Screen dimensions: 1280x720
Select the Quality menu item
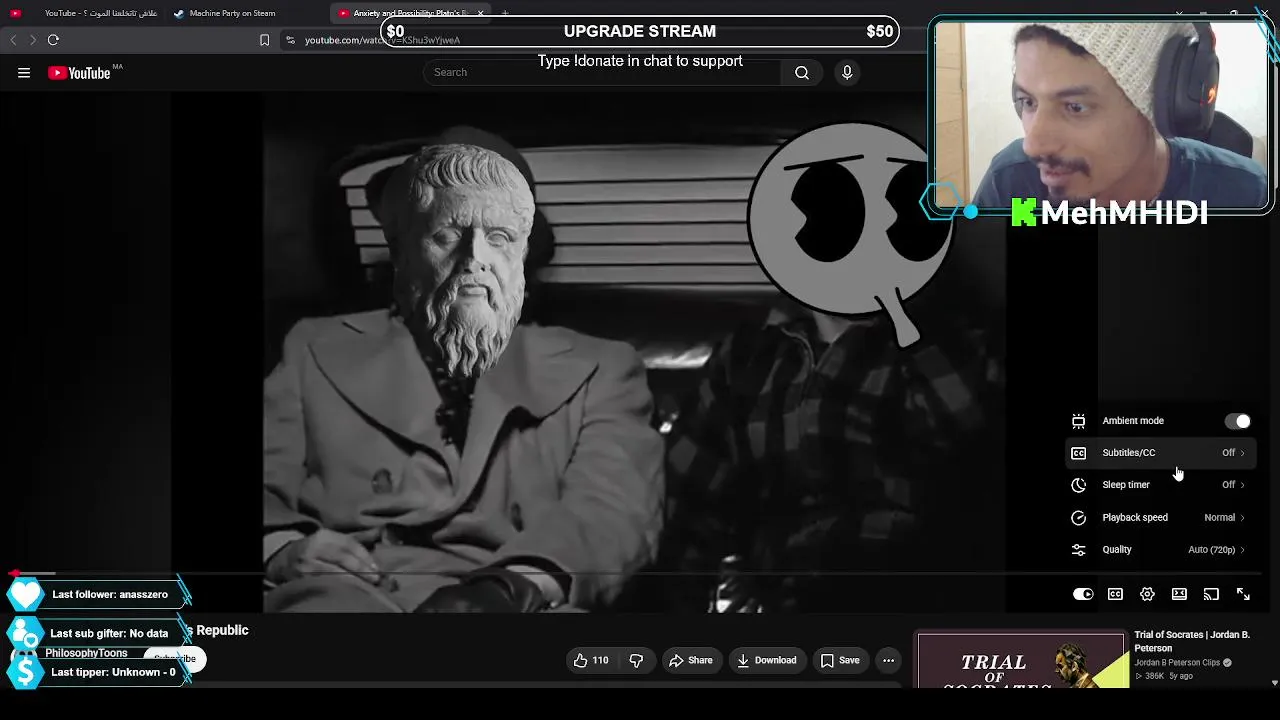[1160, 550]
